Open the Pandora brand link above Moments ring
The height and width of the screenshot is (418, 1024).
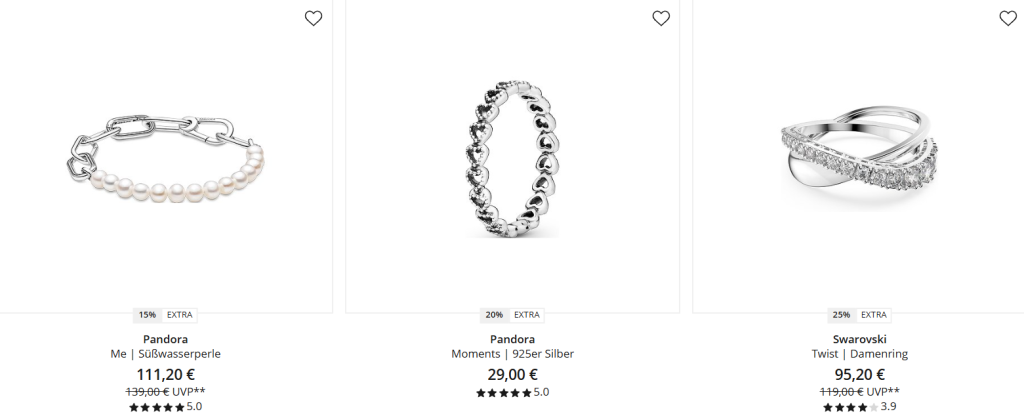pyautogui.click(x=513, y=339)
